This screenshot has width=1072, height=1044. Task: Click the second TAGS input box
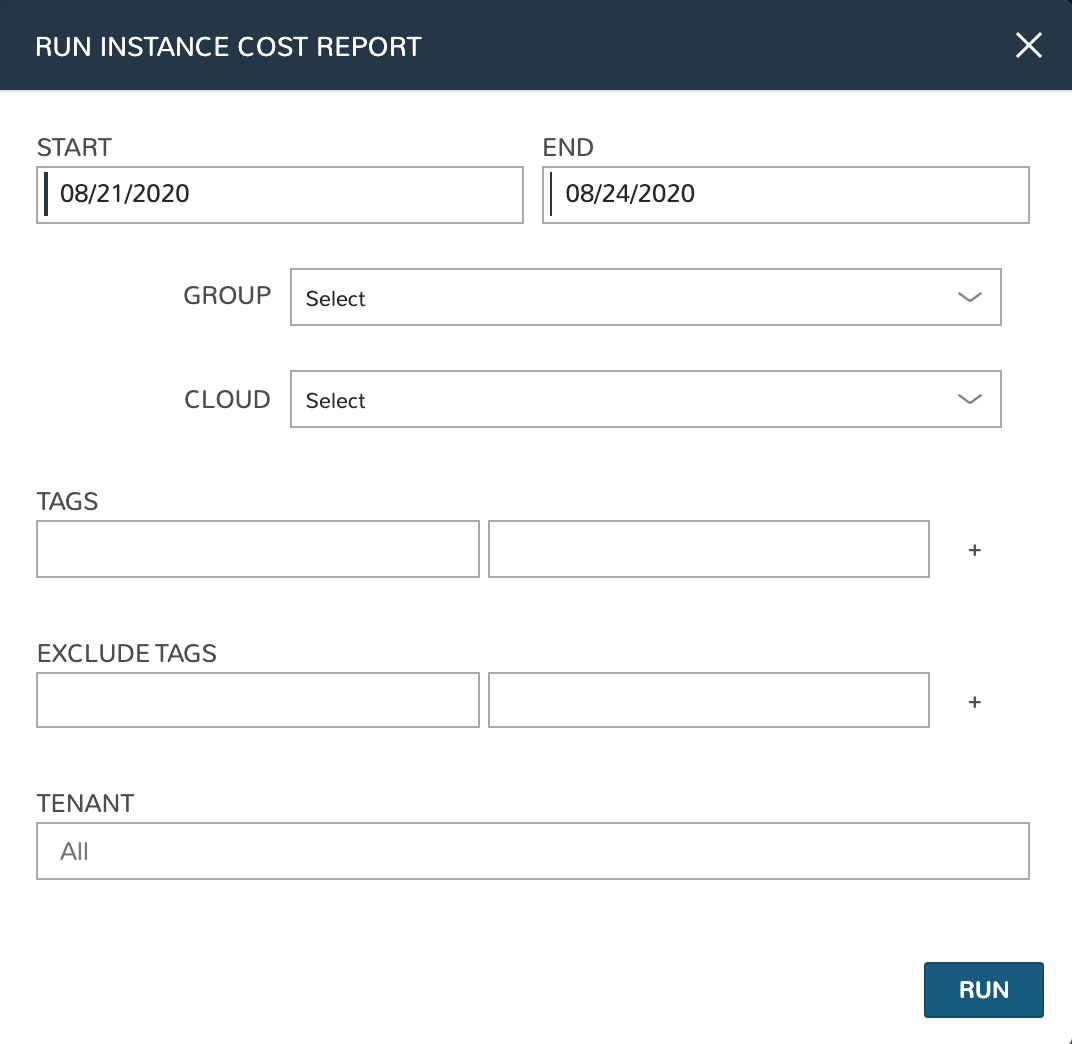(x=709, y=549)
